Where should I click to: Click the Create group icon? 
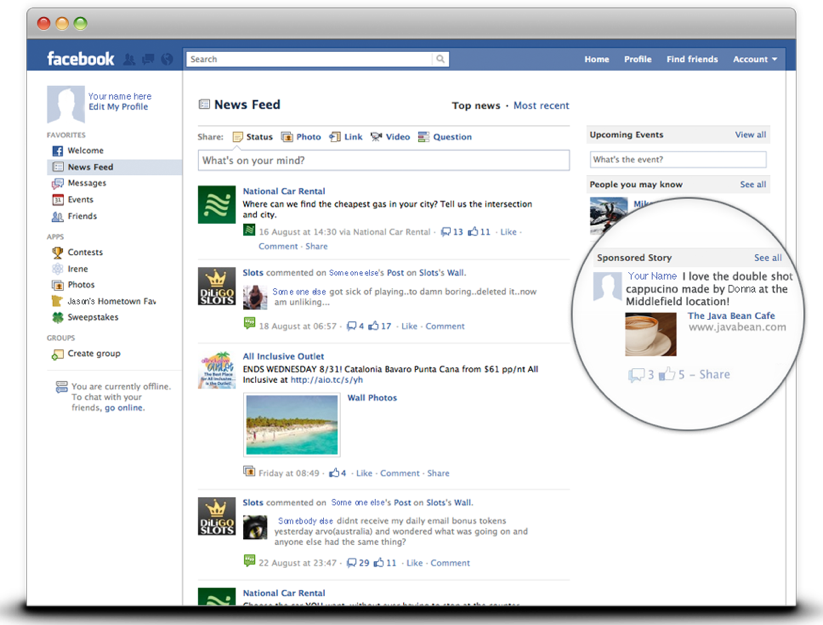tap(58, 355)
